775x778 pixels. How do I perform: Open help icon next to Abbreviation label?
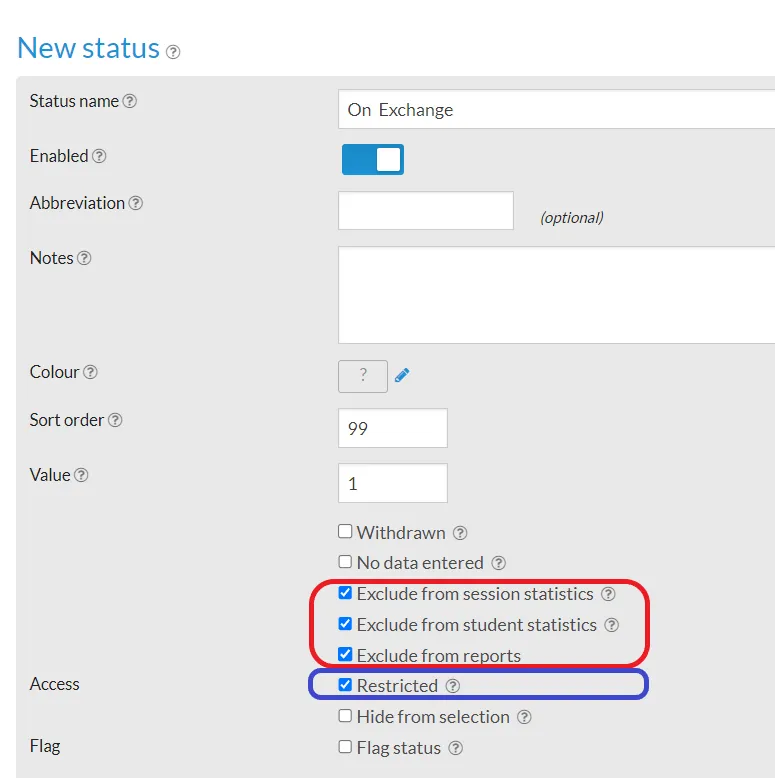135,203
